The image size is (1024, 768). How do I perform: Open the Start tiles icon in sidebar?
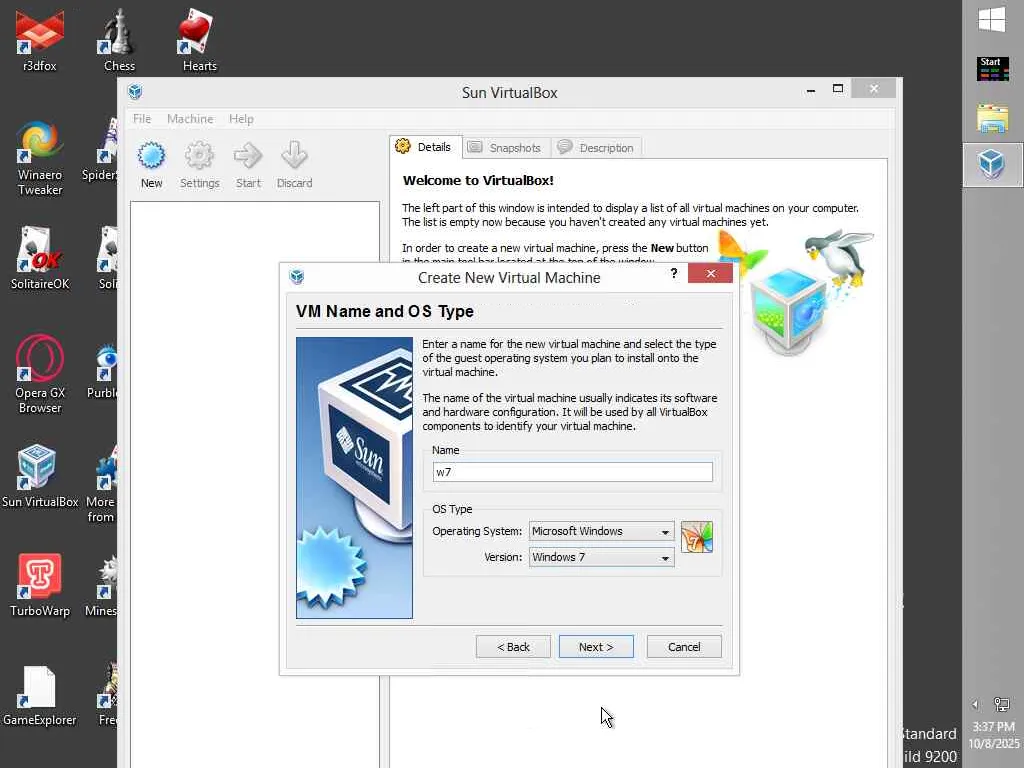[x=993, y=69]
